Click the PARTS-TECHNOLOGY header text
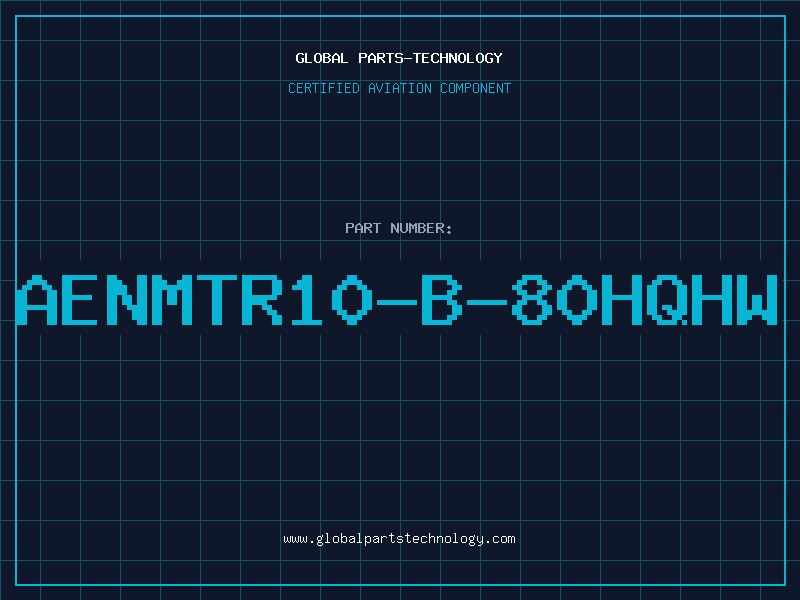 pyautogui.click(x=430, y=58)
